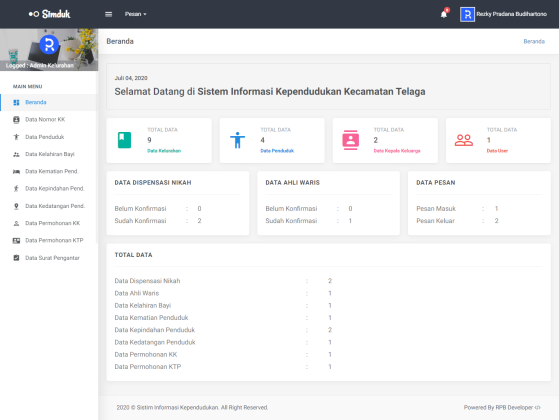This screenshot has width=559, height=420.
Task: Open the Data User link
Action: pos(497,151)
